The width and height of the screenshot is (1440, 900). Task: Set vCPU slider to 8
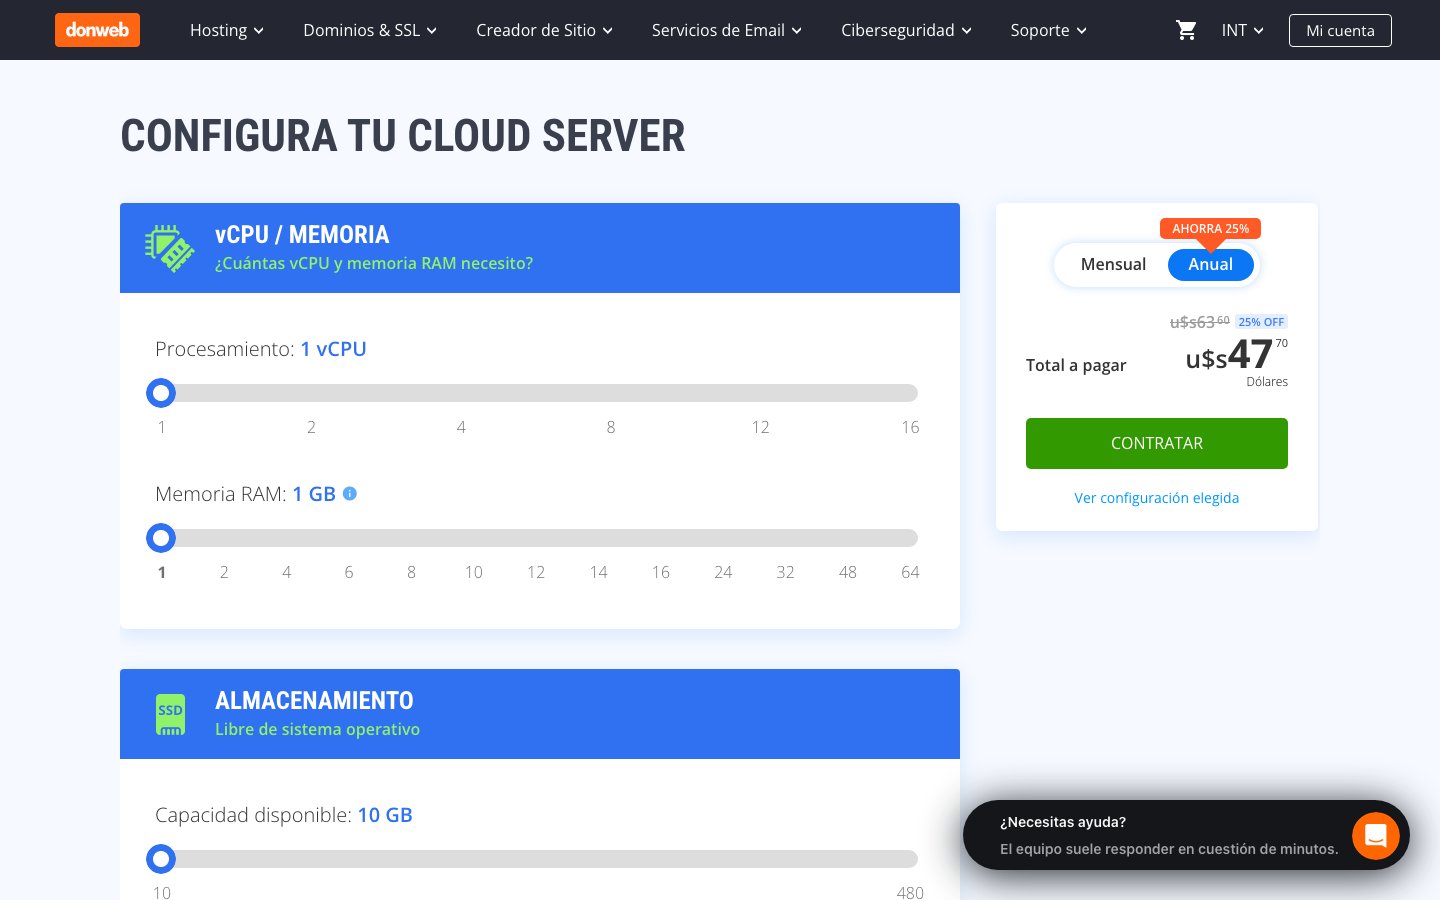pyautogui.click(x=611, y=393)
